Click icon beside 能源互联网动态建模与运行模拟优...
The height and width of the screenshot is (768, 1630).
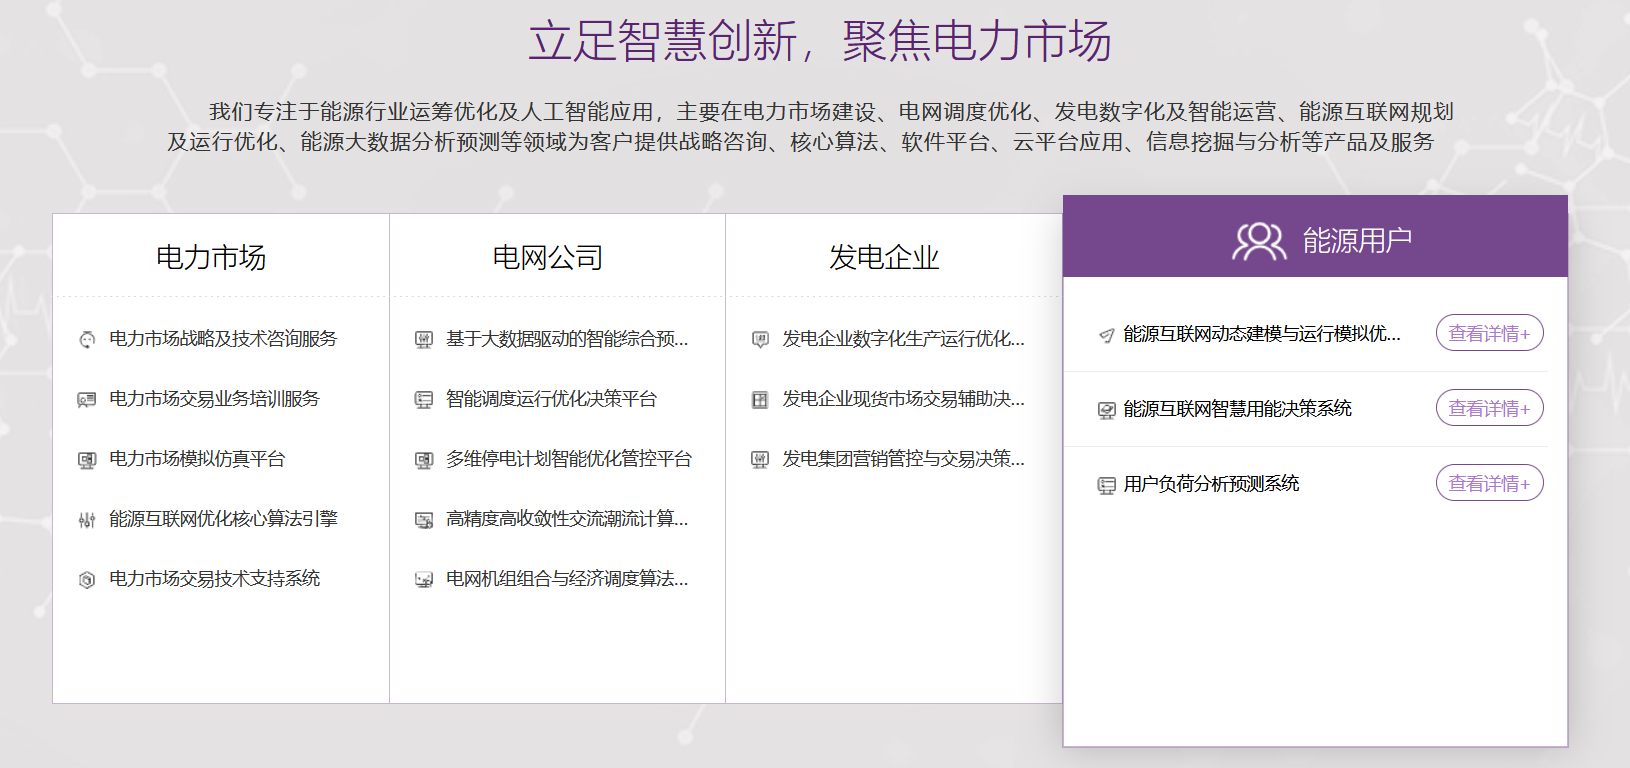[x=1106, y=335]
